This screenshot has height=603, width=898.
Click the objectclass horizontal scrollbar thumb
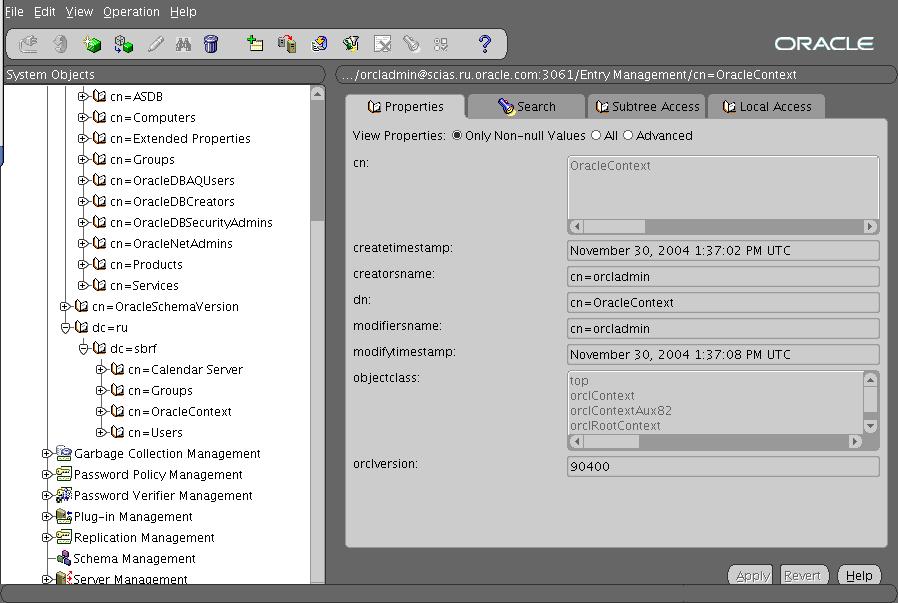point(611,442)
